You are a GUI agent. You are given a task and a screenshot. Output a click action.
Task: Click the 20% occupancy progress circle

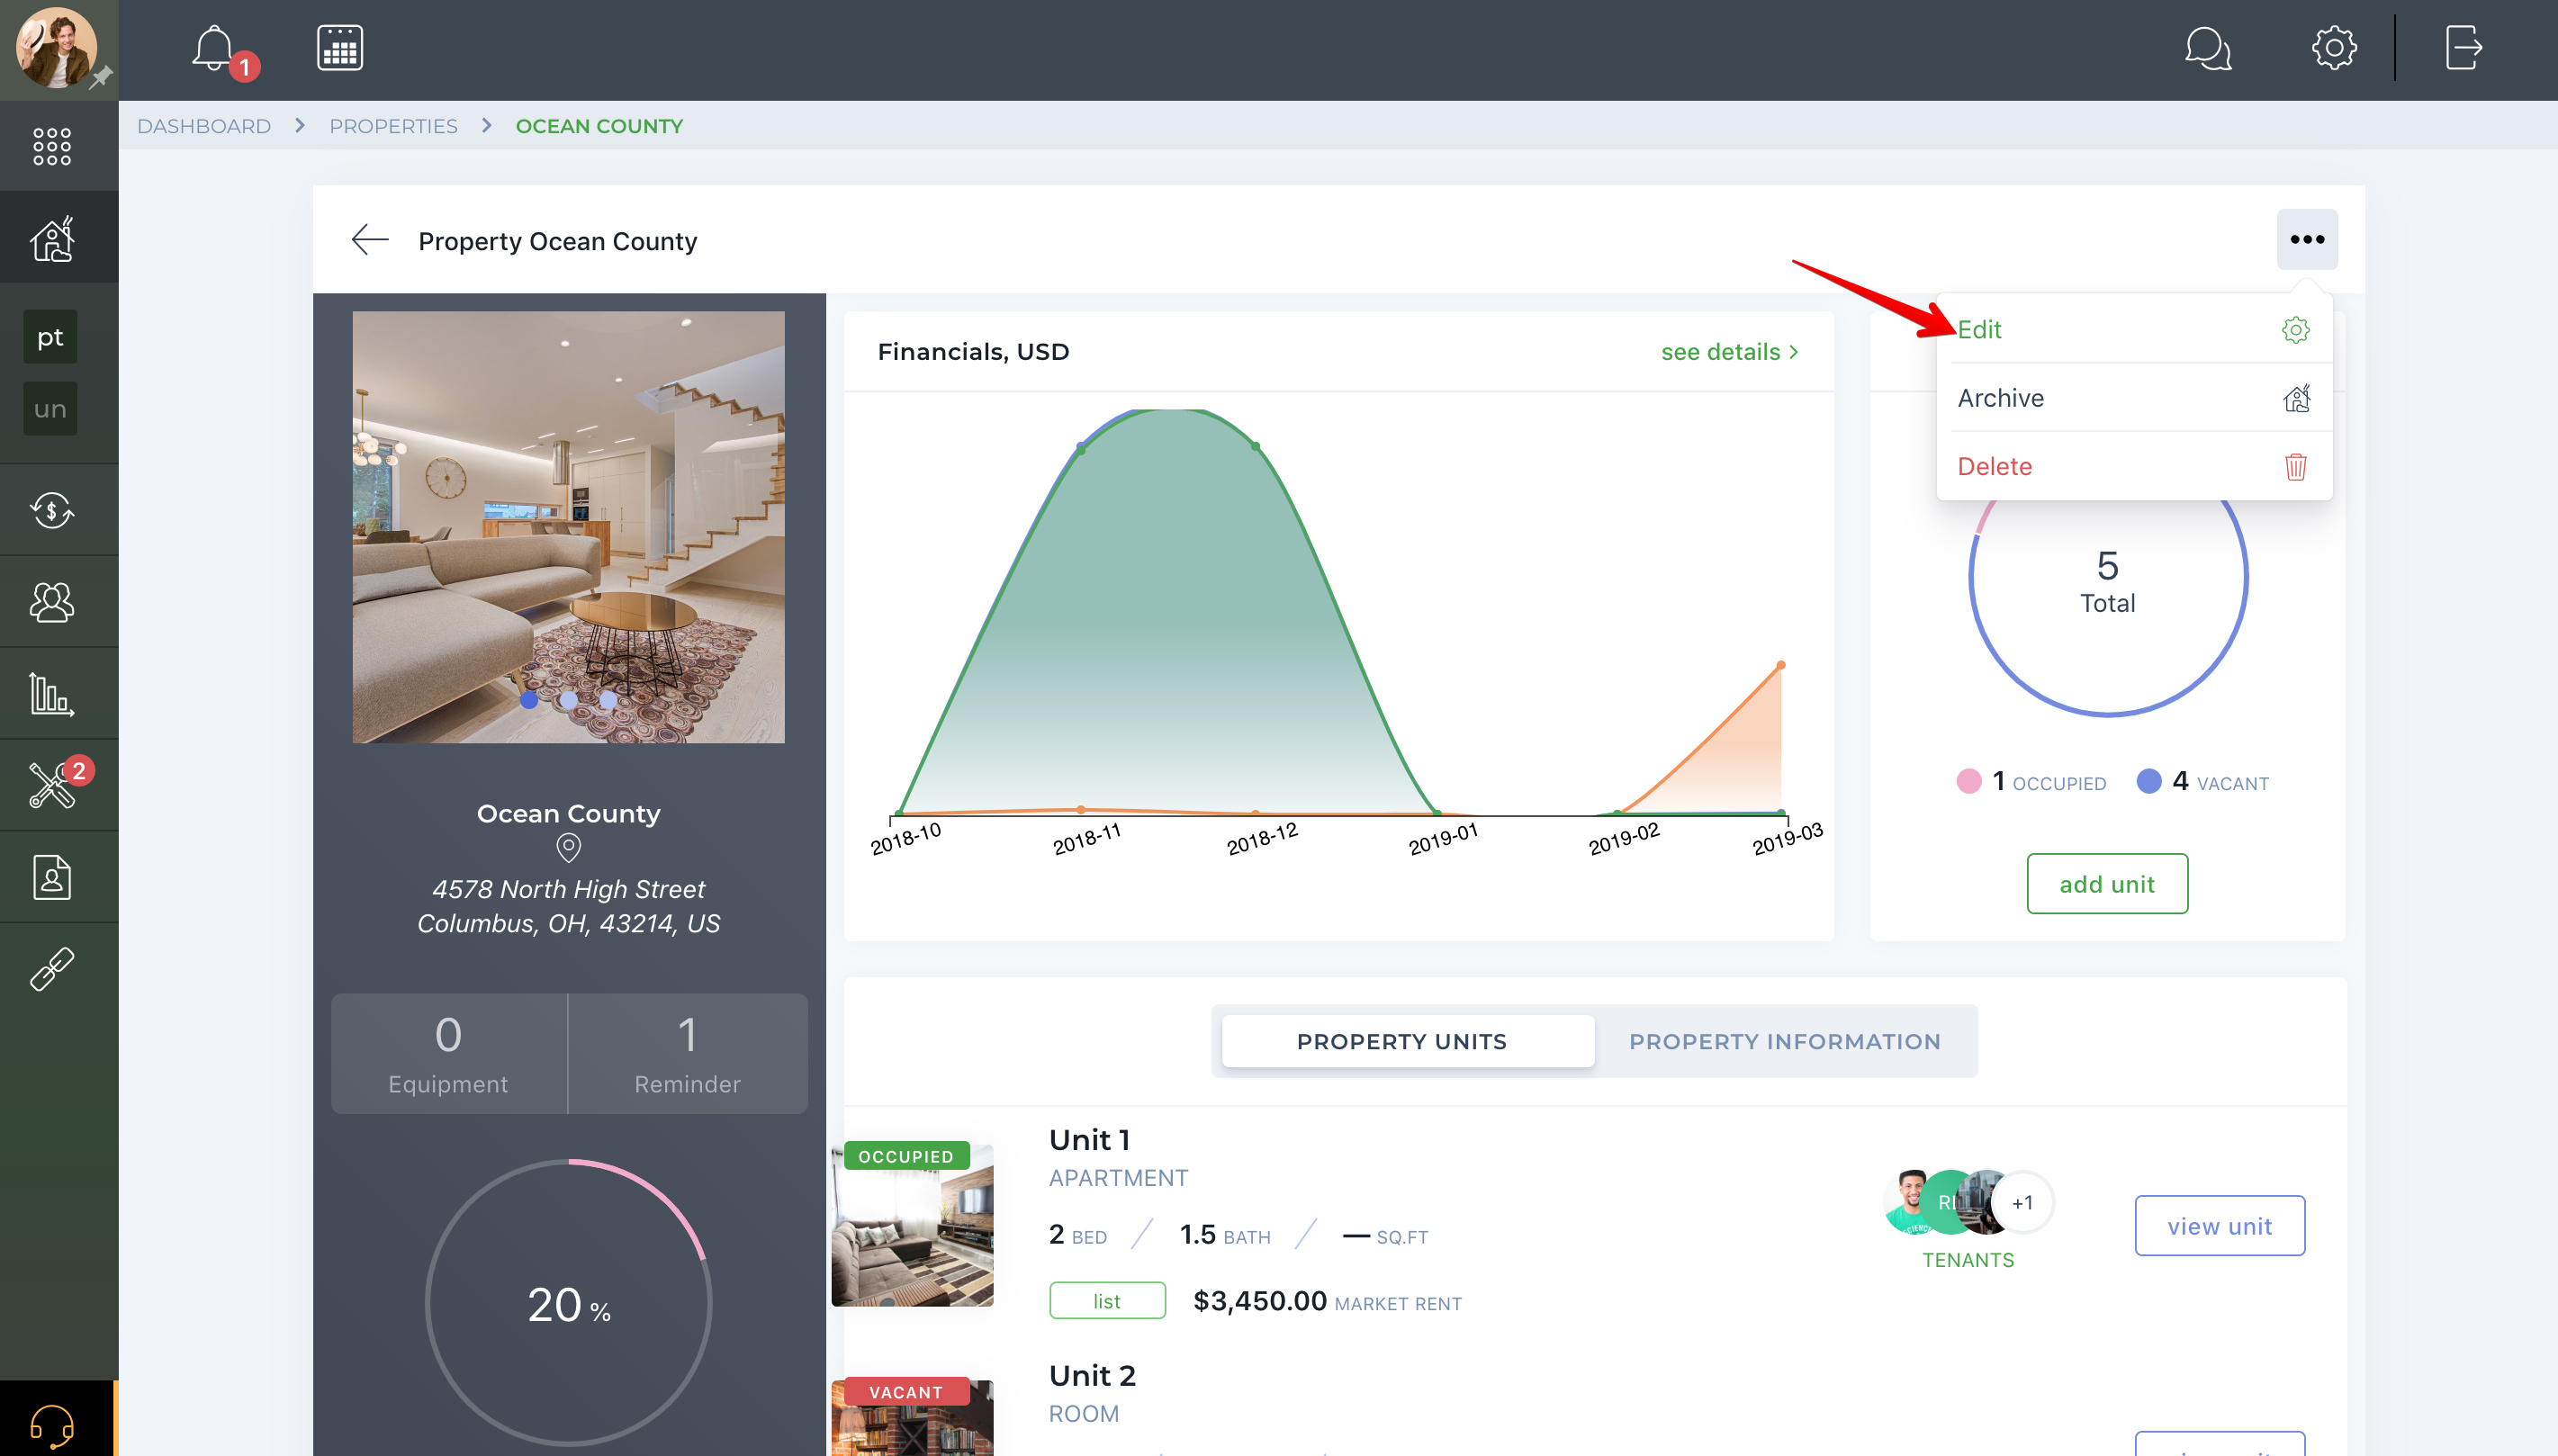coord(568,1303)
